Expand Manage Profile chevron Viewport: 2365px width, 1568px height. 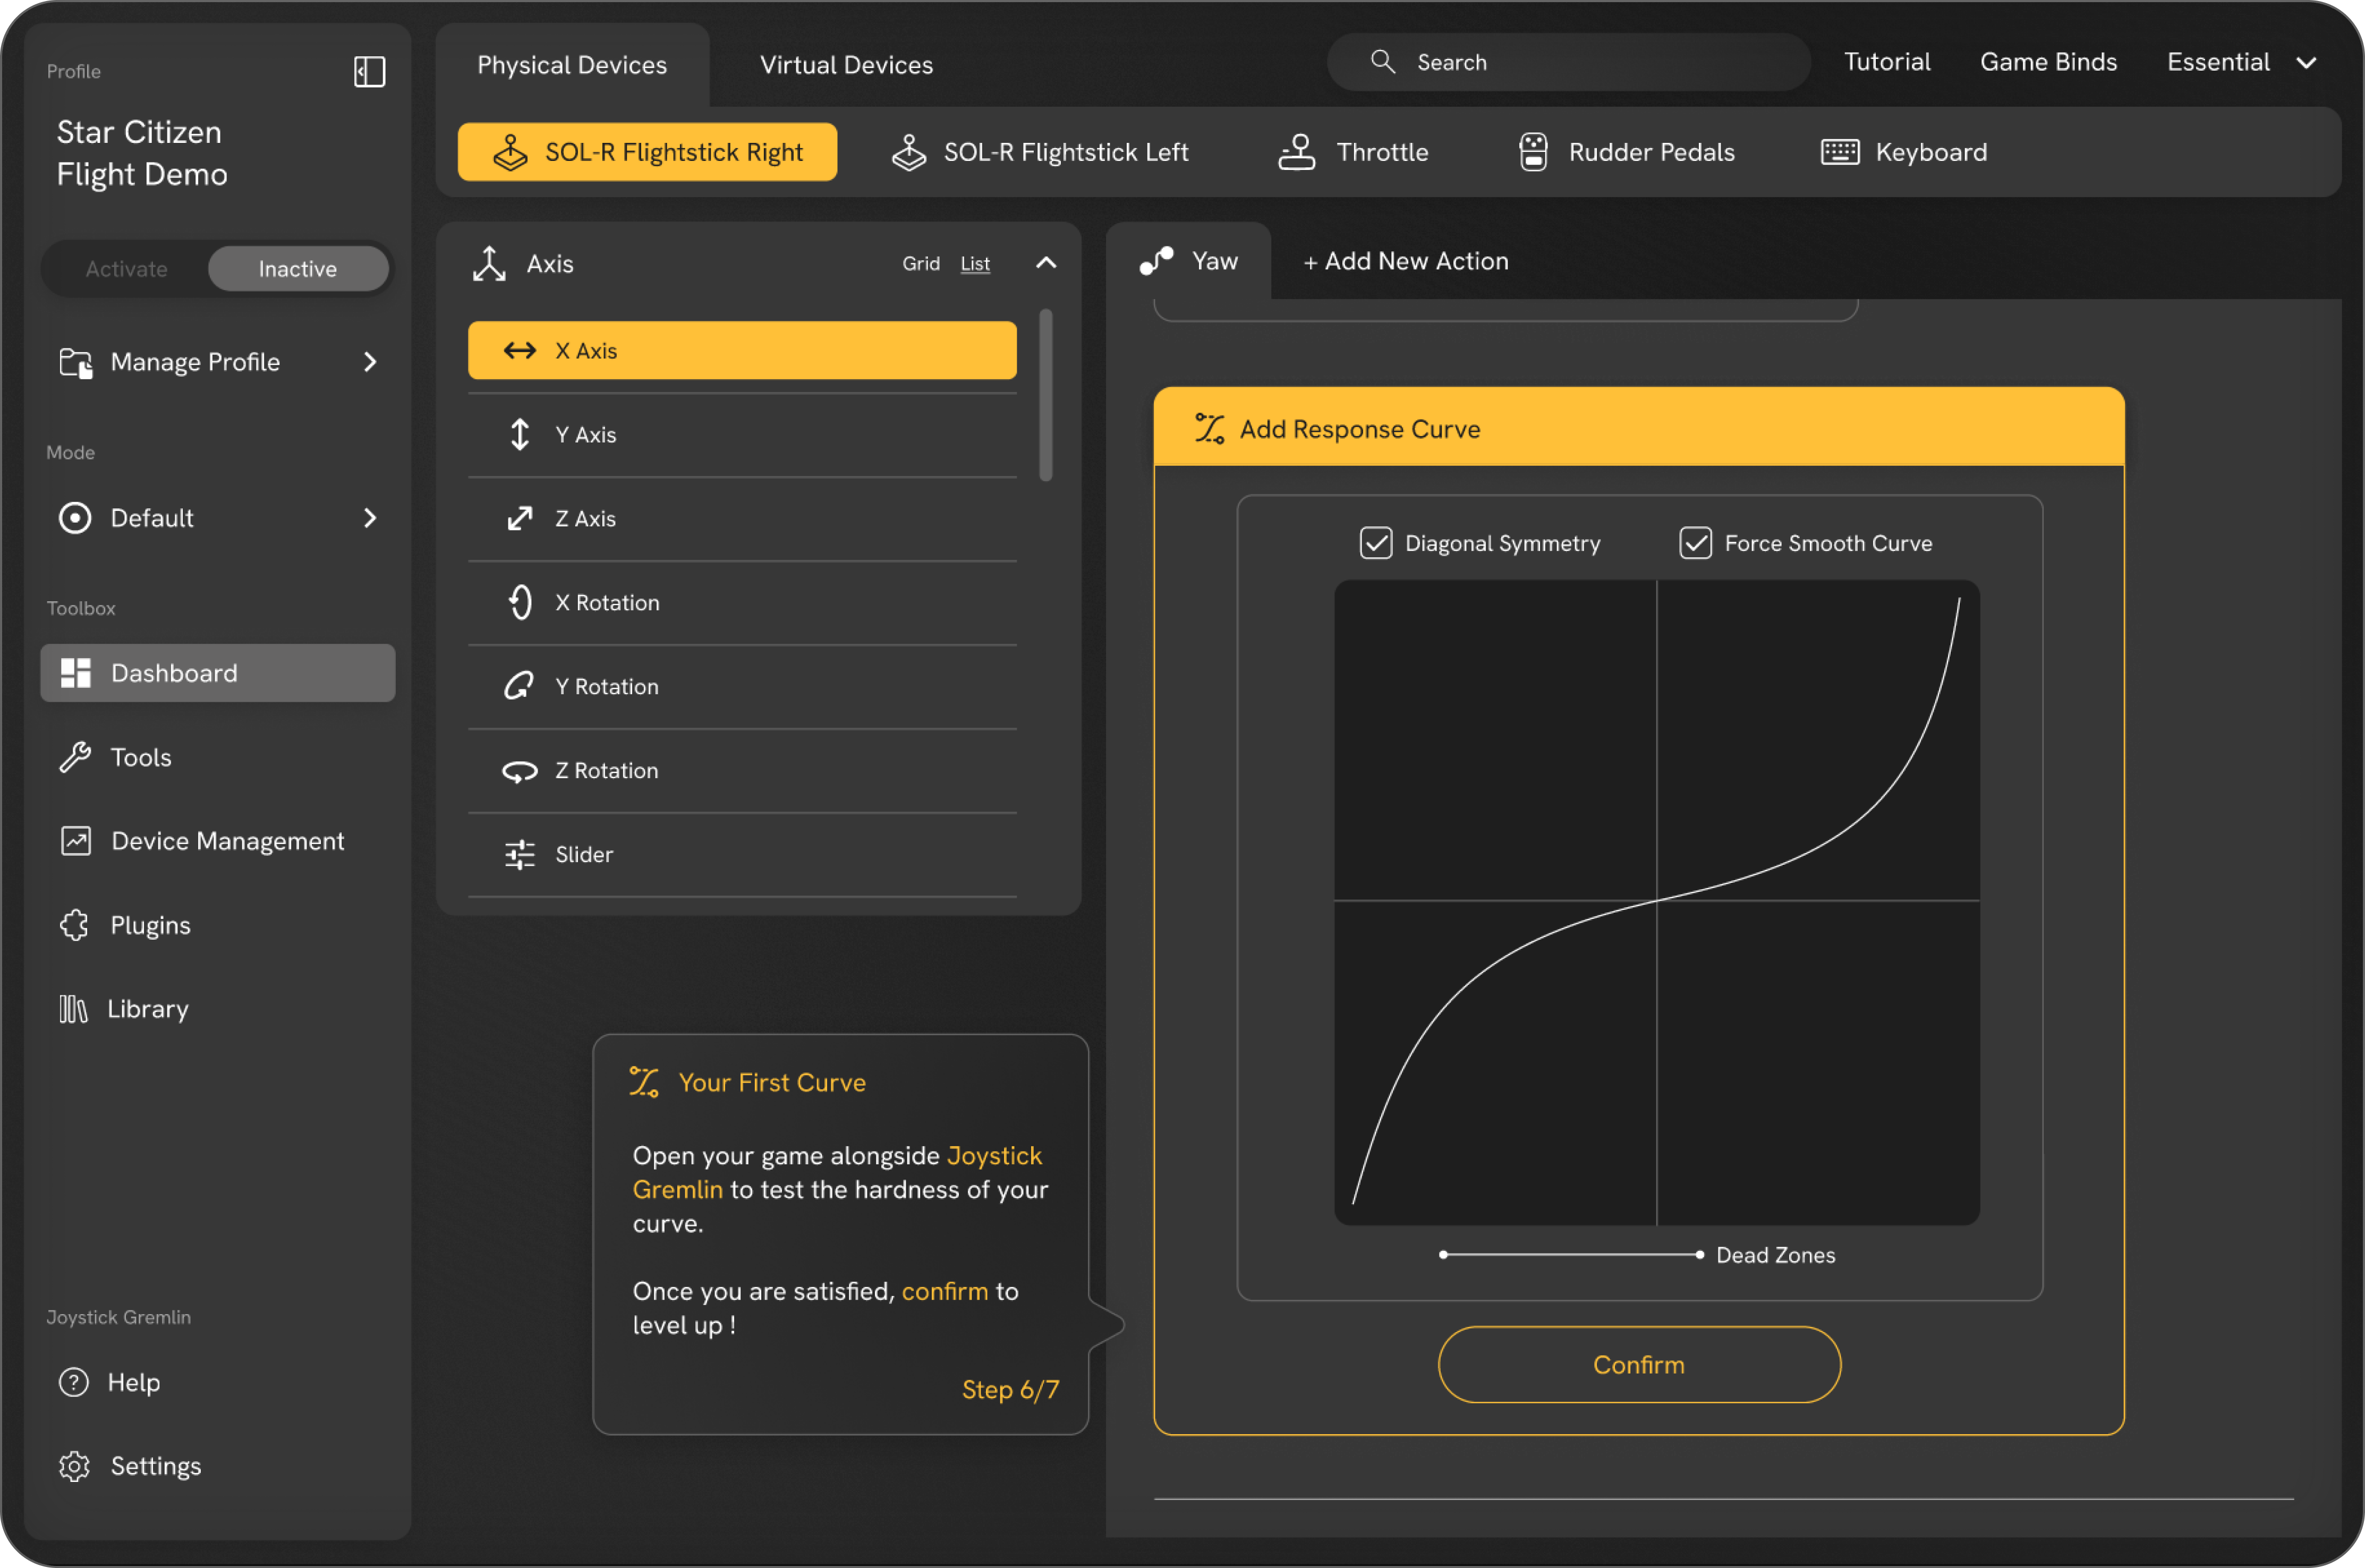(370, 362)
